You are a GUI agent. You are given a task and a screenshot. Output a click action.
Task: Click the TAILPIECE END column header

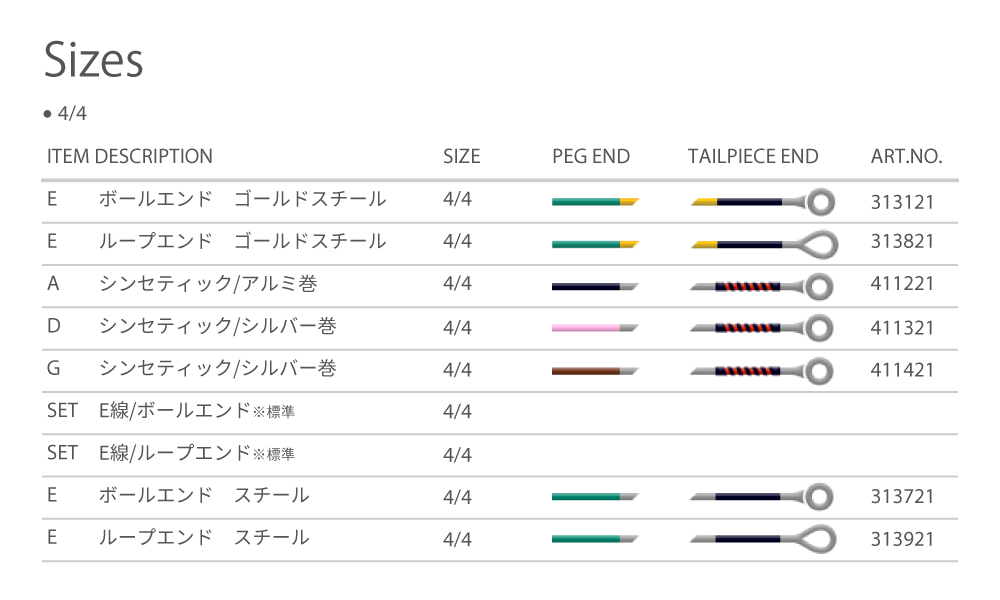coord(753,156)
